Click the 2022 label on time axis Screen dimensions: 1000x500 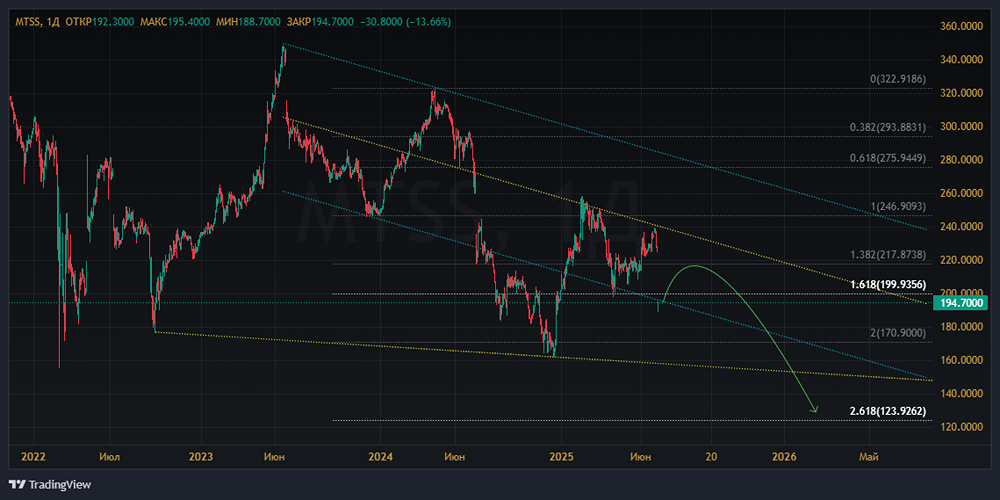click(x=34, y=457)
